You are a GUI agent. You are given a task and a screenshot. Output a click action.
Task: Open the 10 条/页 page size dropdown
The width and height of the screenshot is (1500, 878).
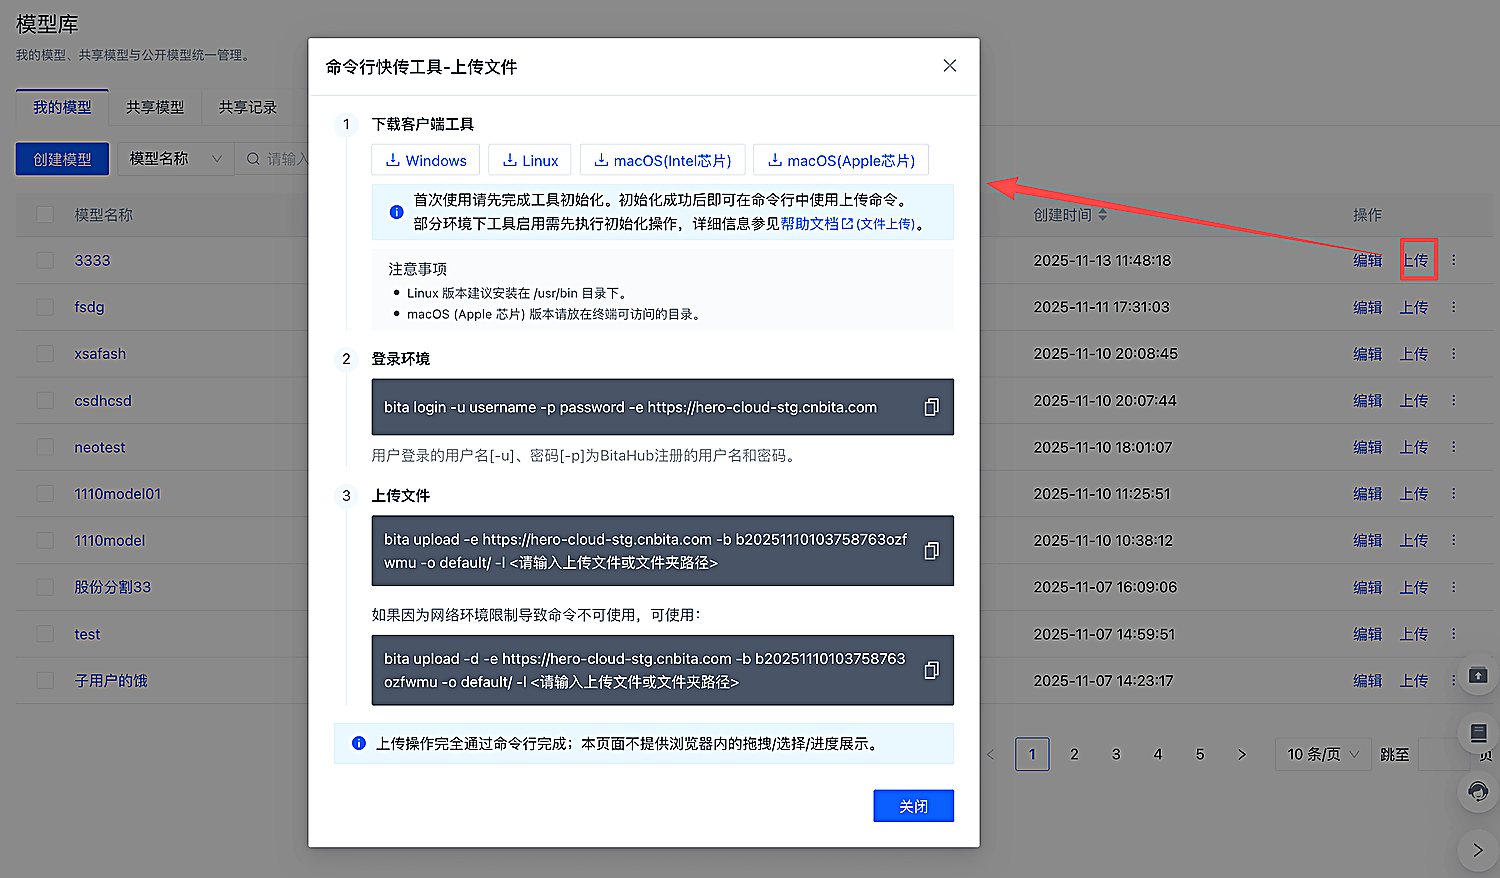1322,754
